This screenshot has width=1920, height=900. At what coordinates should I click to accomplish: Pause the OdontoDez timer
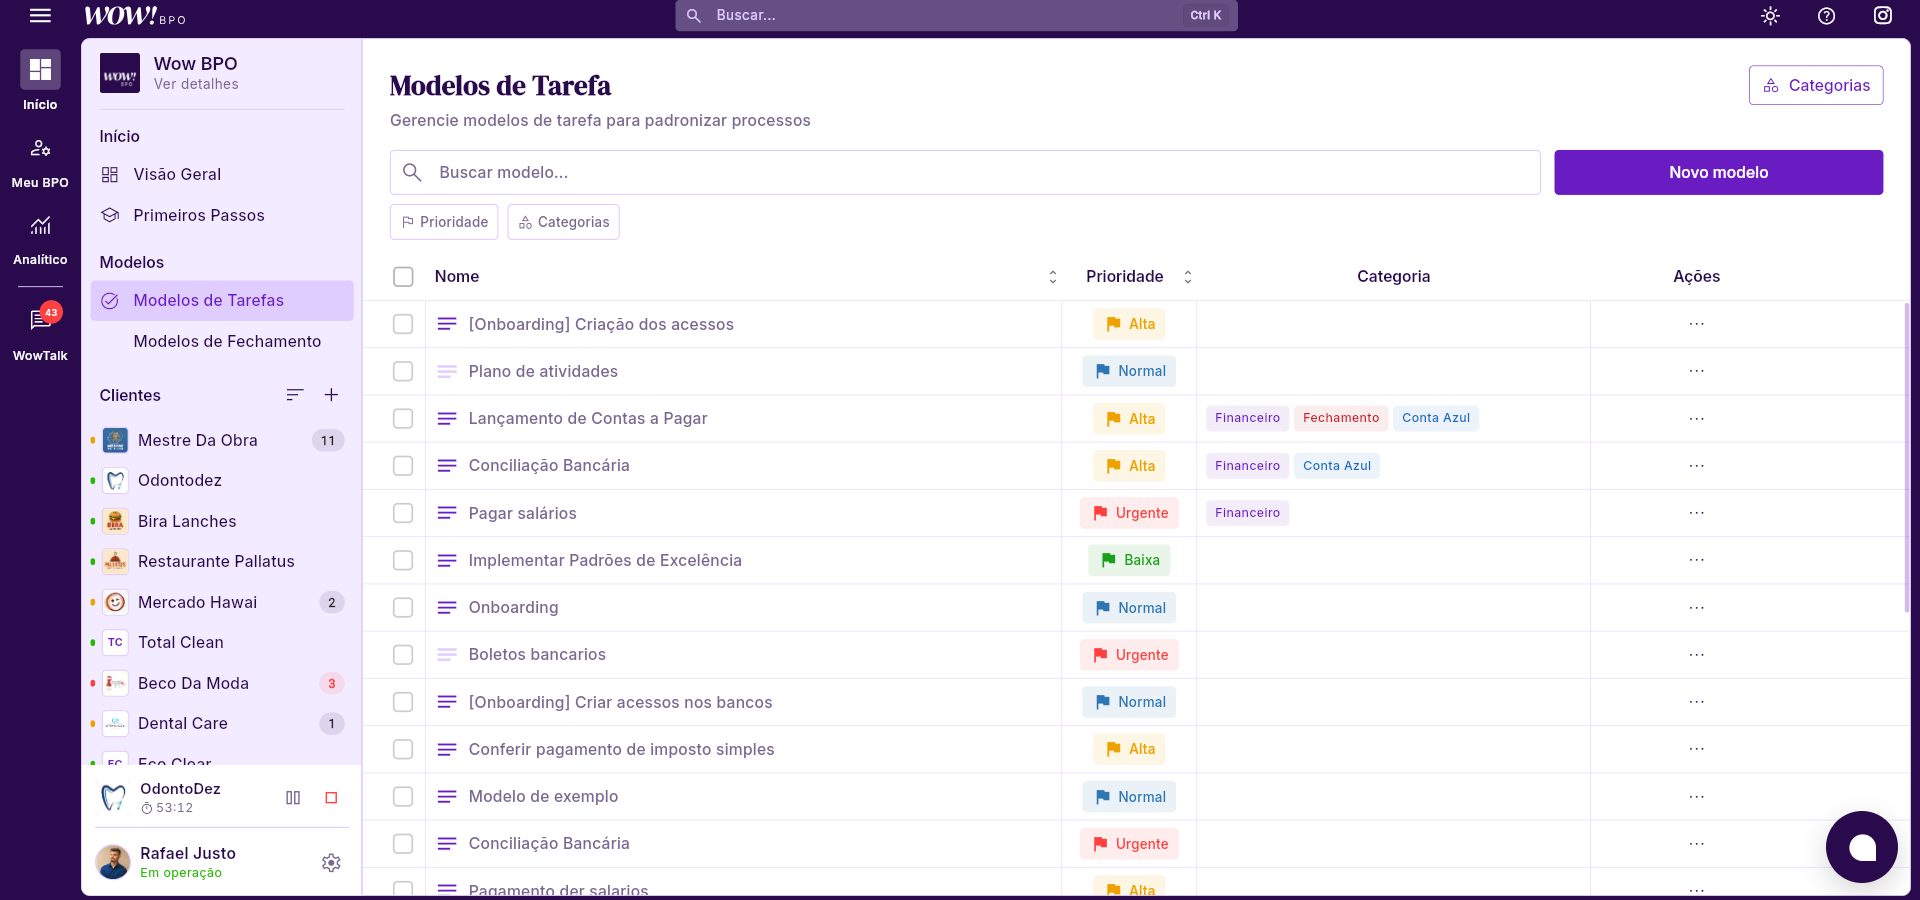[293, 798]
